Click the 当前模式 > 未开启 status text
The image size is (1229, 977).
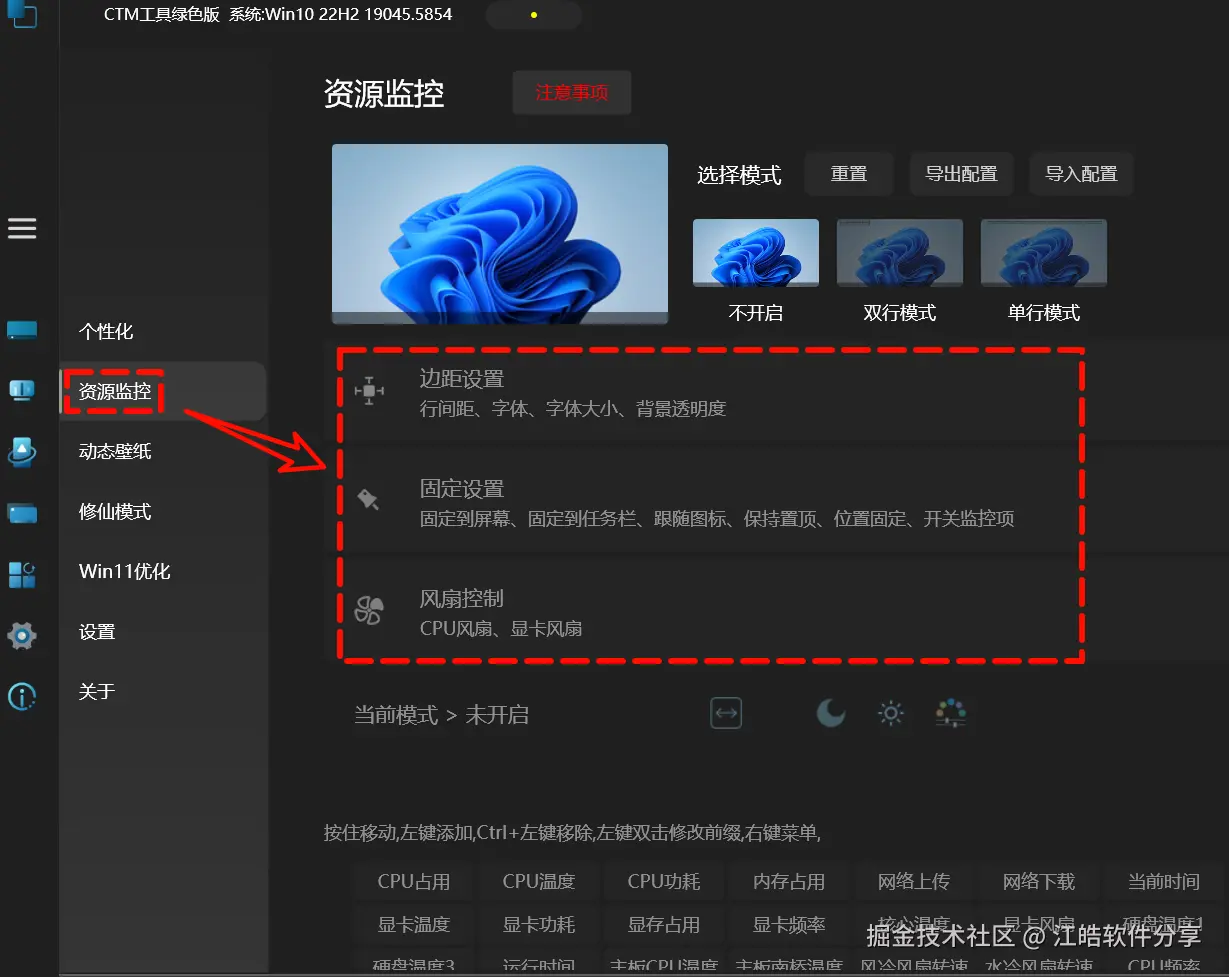pos(441,715)
